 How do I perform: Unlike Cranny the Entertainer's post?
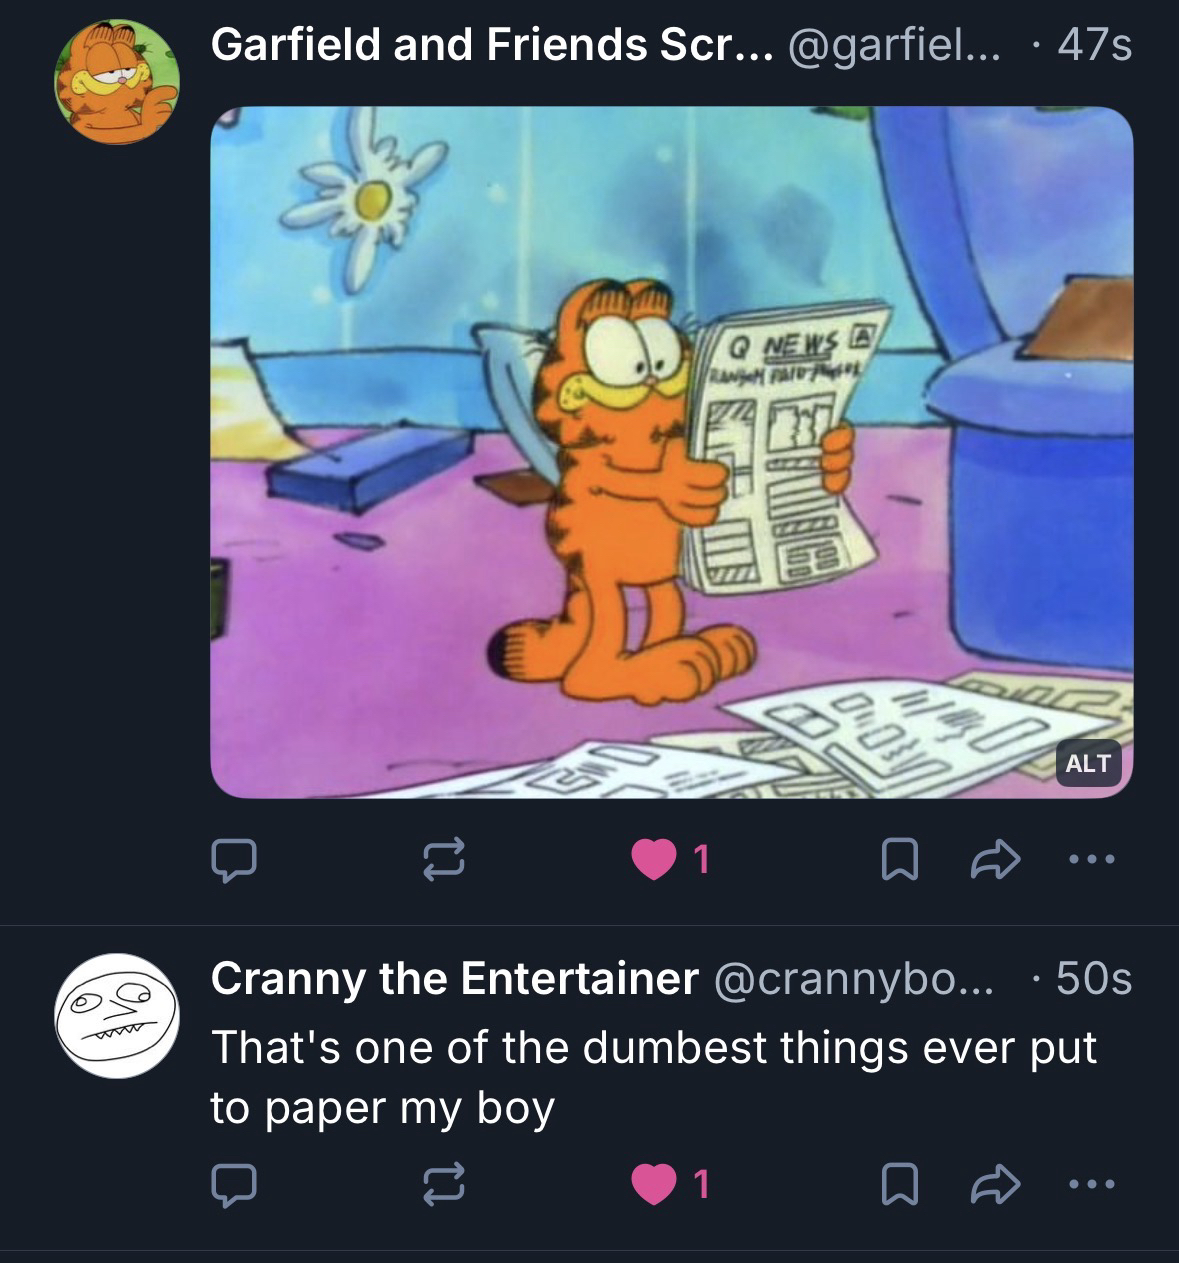point(654,1184)
